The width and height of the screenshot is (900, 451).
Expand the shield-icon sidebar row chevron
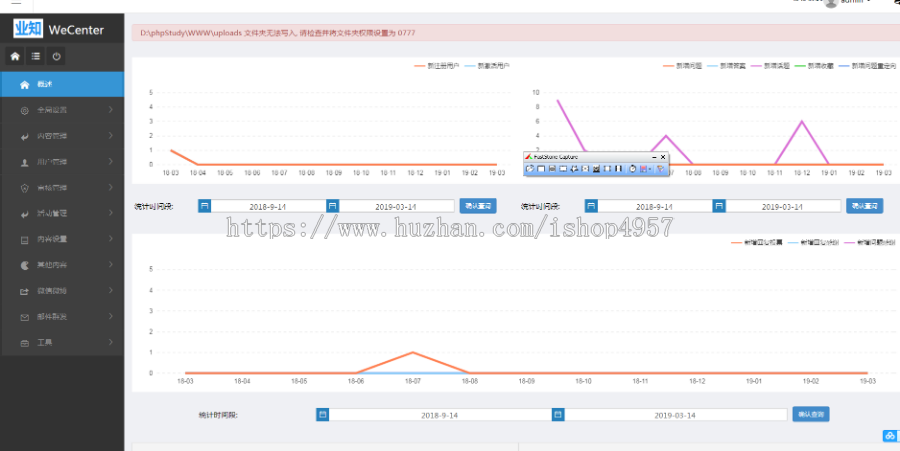point(110,187)
